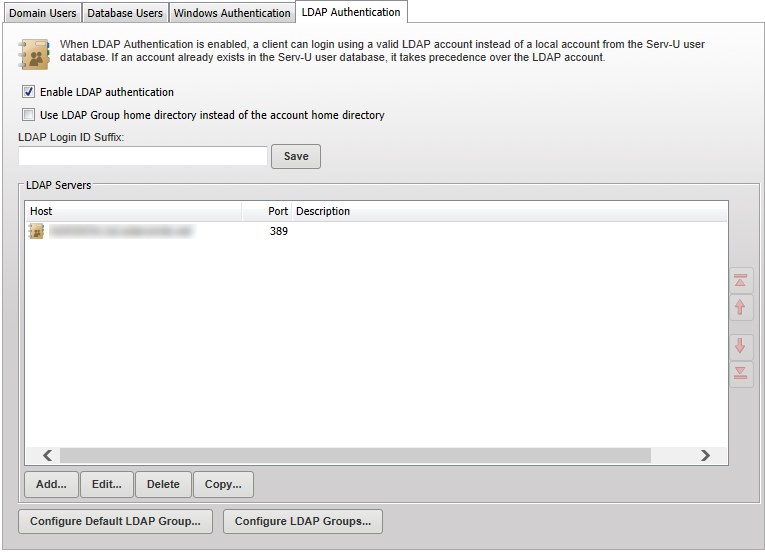Open the Database Users tab
The width and height of the screenshot is (765, 552).
coord(124,13)
